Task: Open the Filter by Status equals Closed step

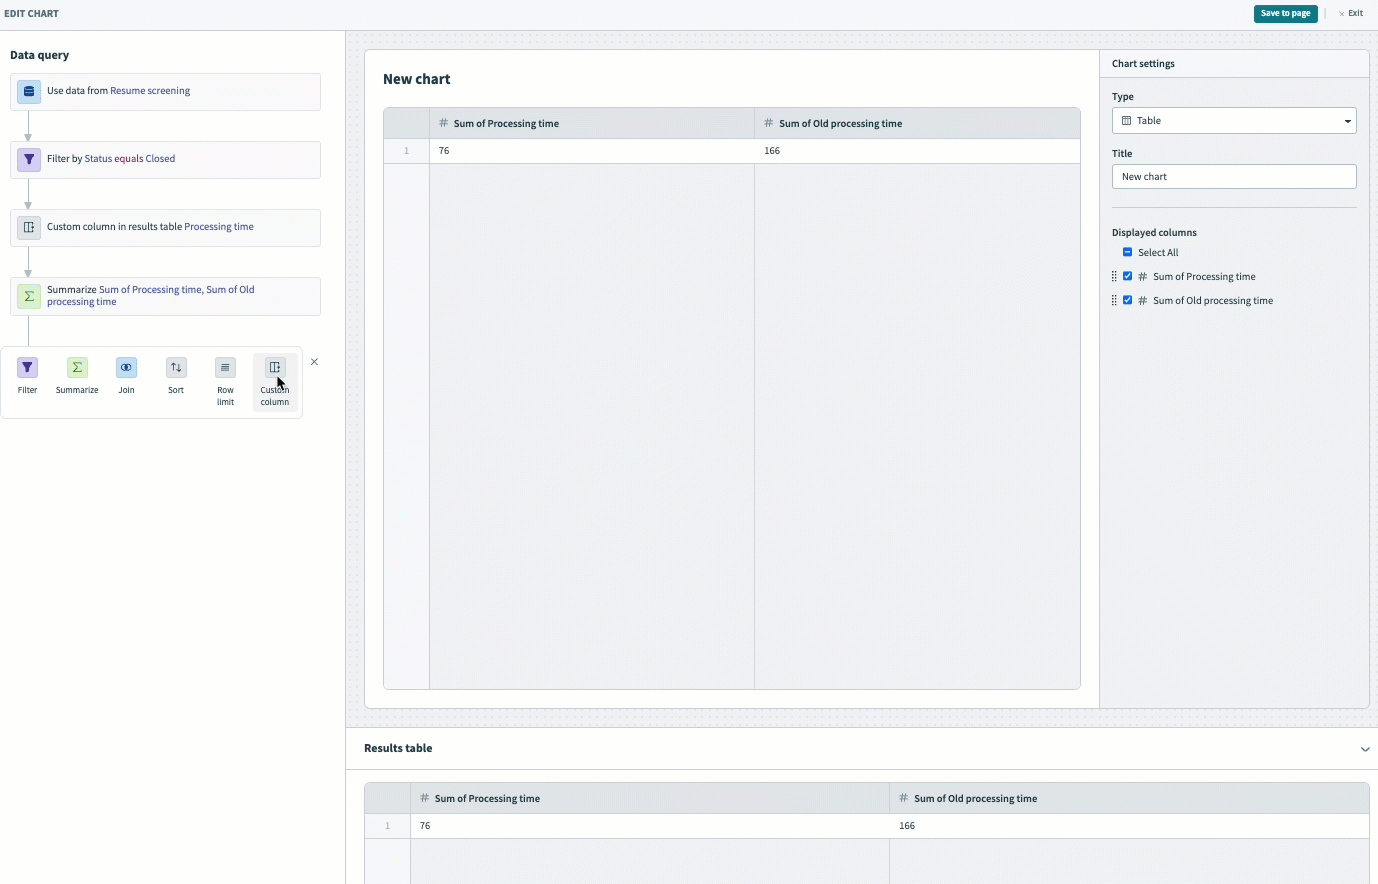Action: pyautogui.click(x=166, y=159)
